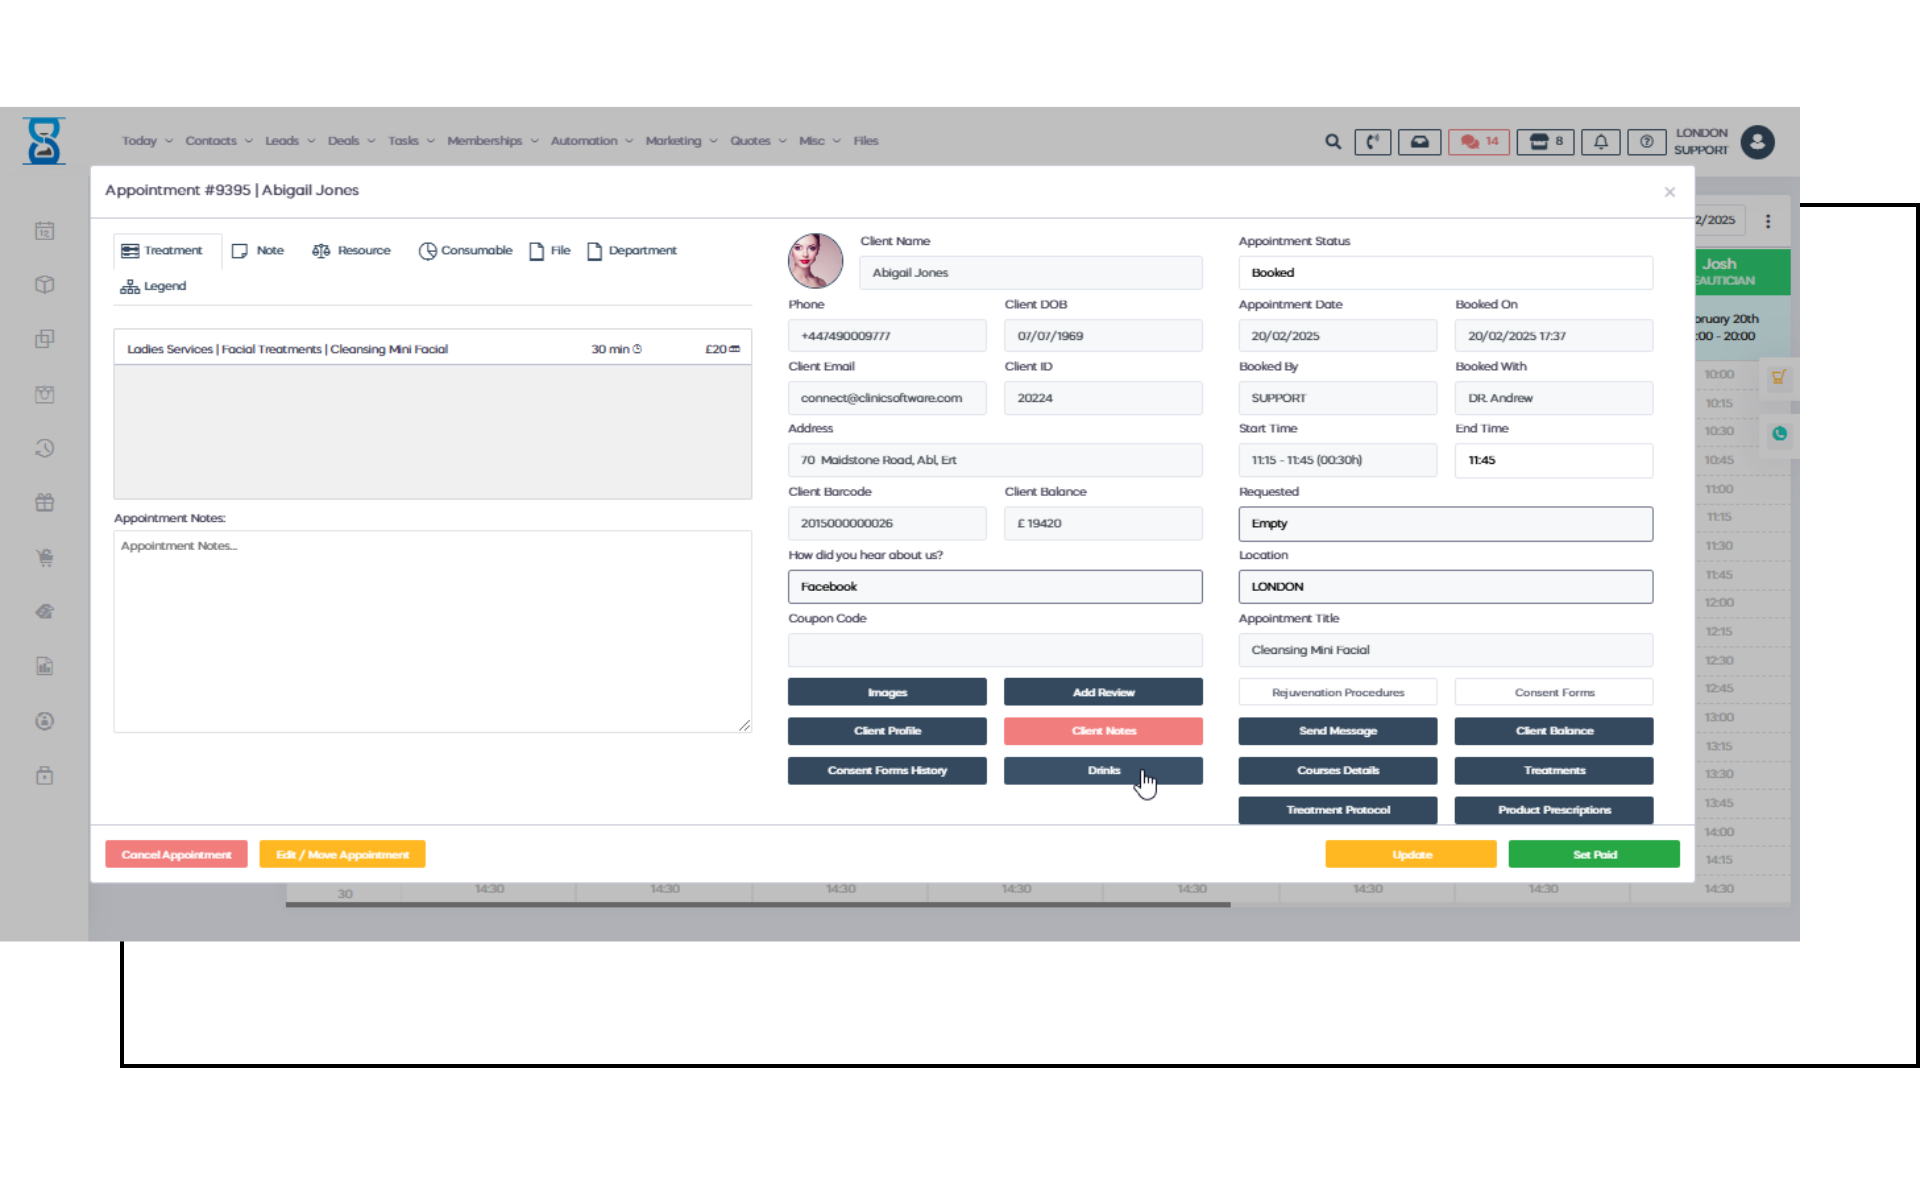Open the Location LONDON dropdown

click(1445, 587)
